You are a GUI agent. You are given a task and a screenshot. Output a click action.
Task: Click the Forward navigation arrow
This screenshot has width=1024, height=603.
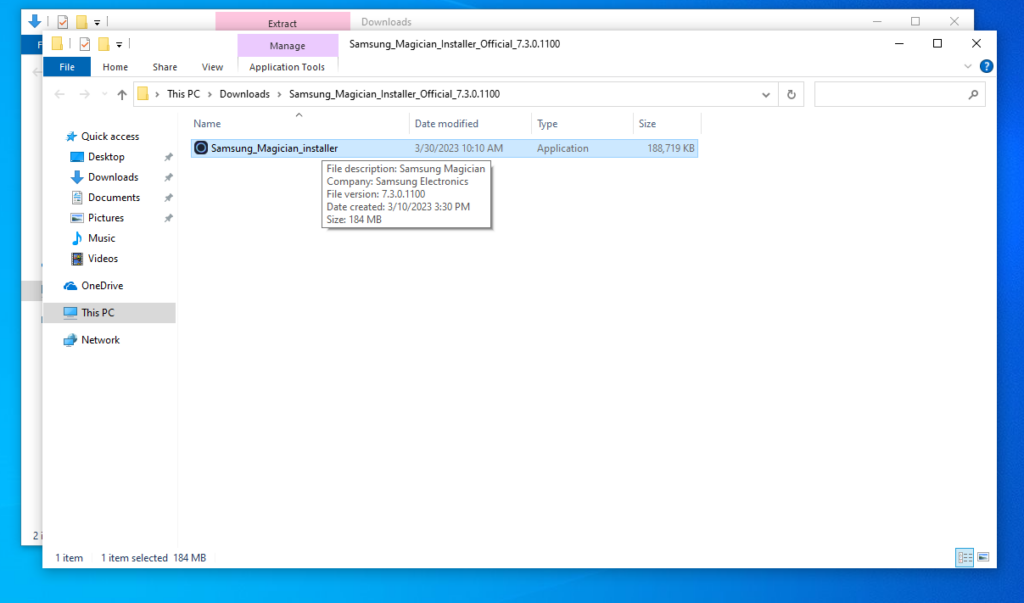coord(84,94)
